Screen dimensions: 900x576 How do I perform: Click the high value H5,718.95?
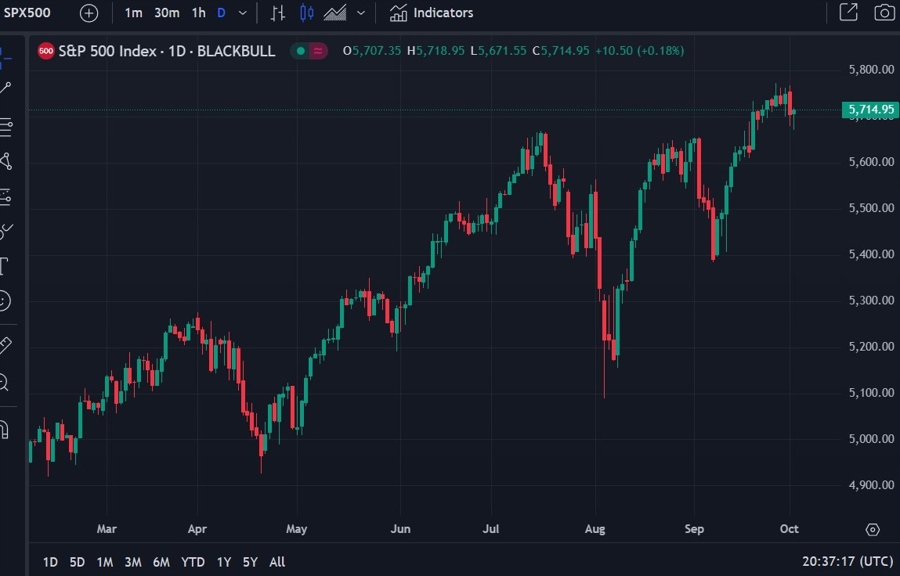[x=436, y=51]
